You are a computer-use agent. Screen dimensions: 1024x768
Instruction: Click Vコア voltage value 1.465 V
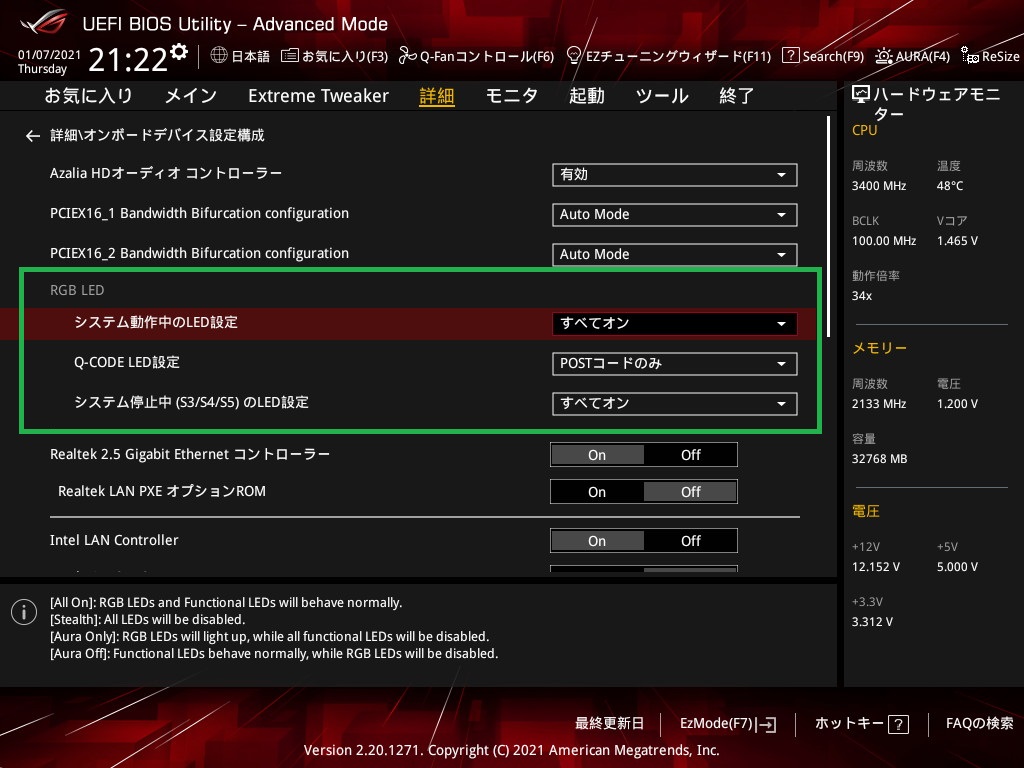click(957, 241)
